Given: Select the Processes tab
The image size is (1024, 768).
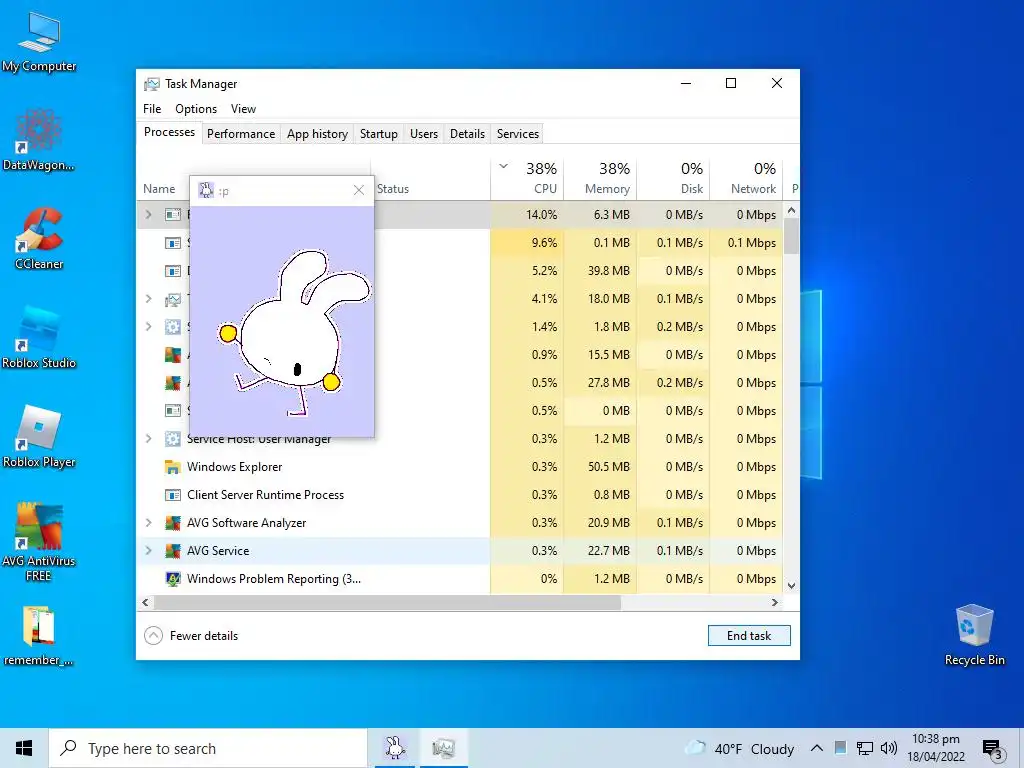Looking at the screenshot, I should point(169,132).
